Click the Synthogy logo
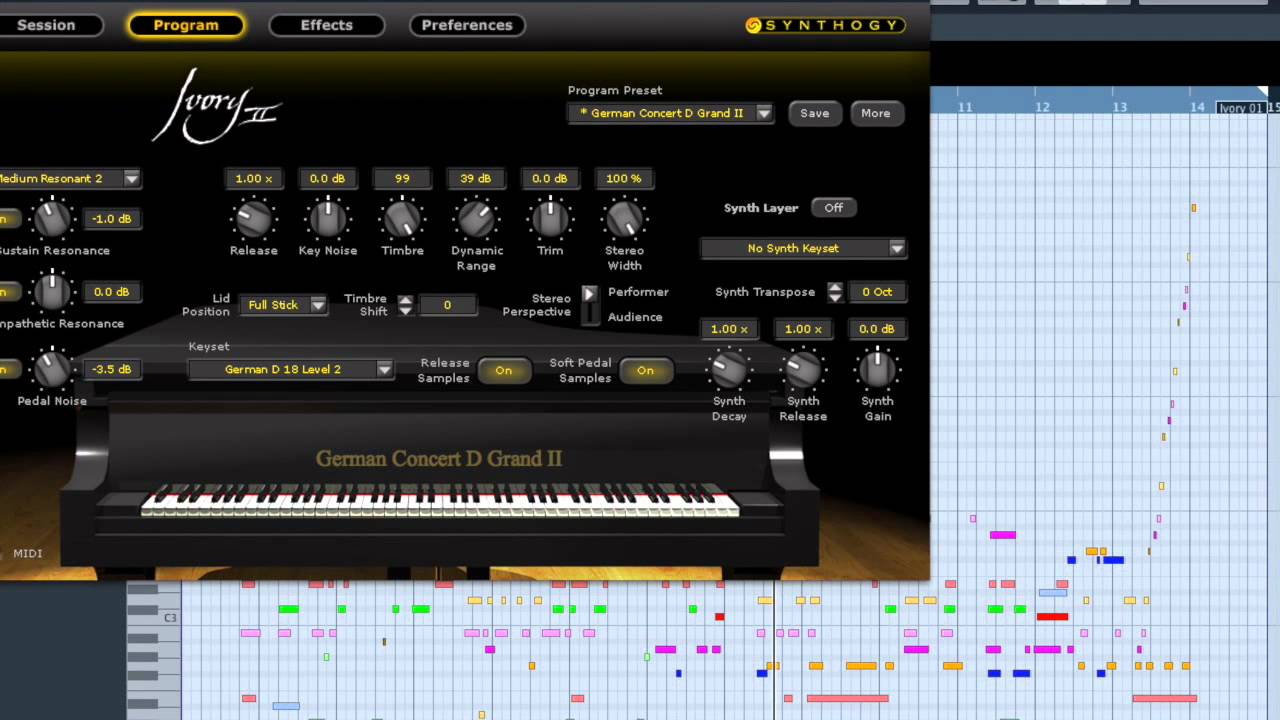 point(825,25)
